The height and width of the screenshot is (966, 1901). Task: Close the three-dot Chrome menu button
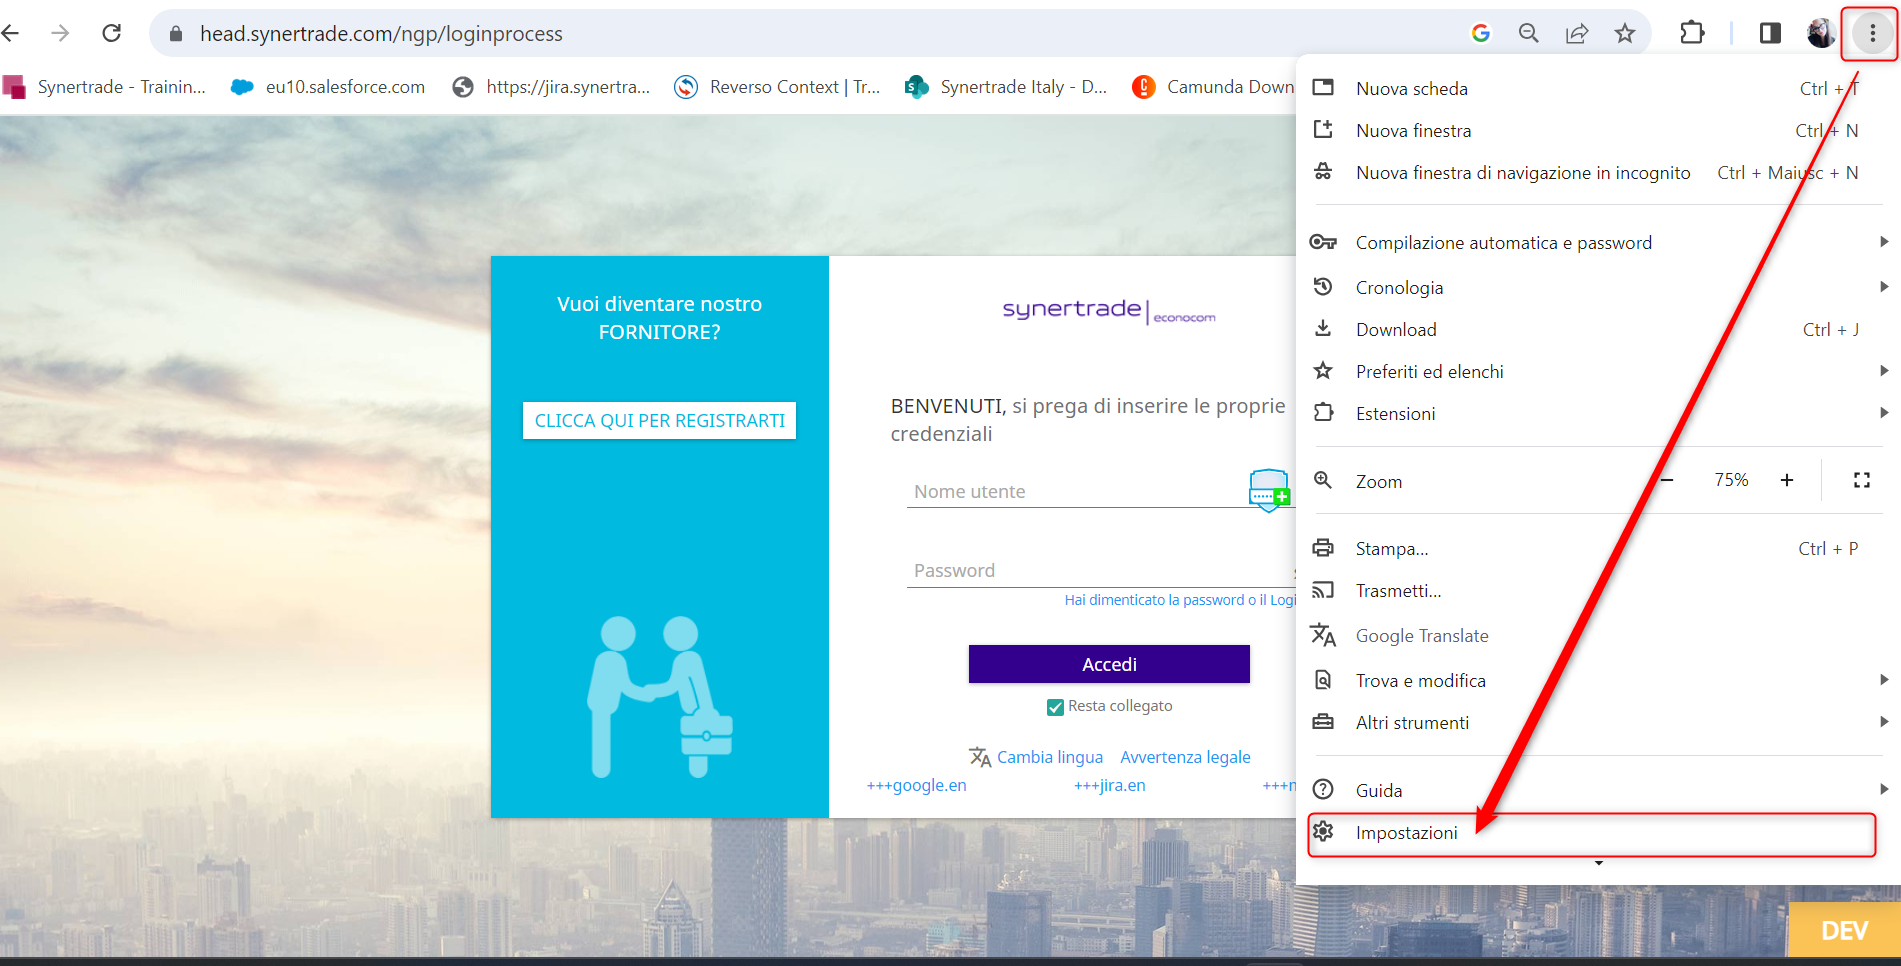[1872, 34]
